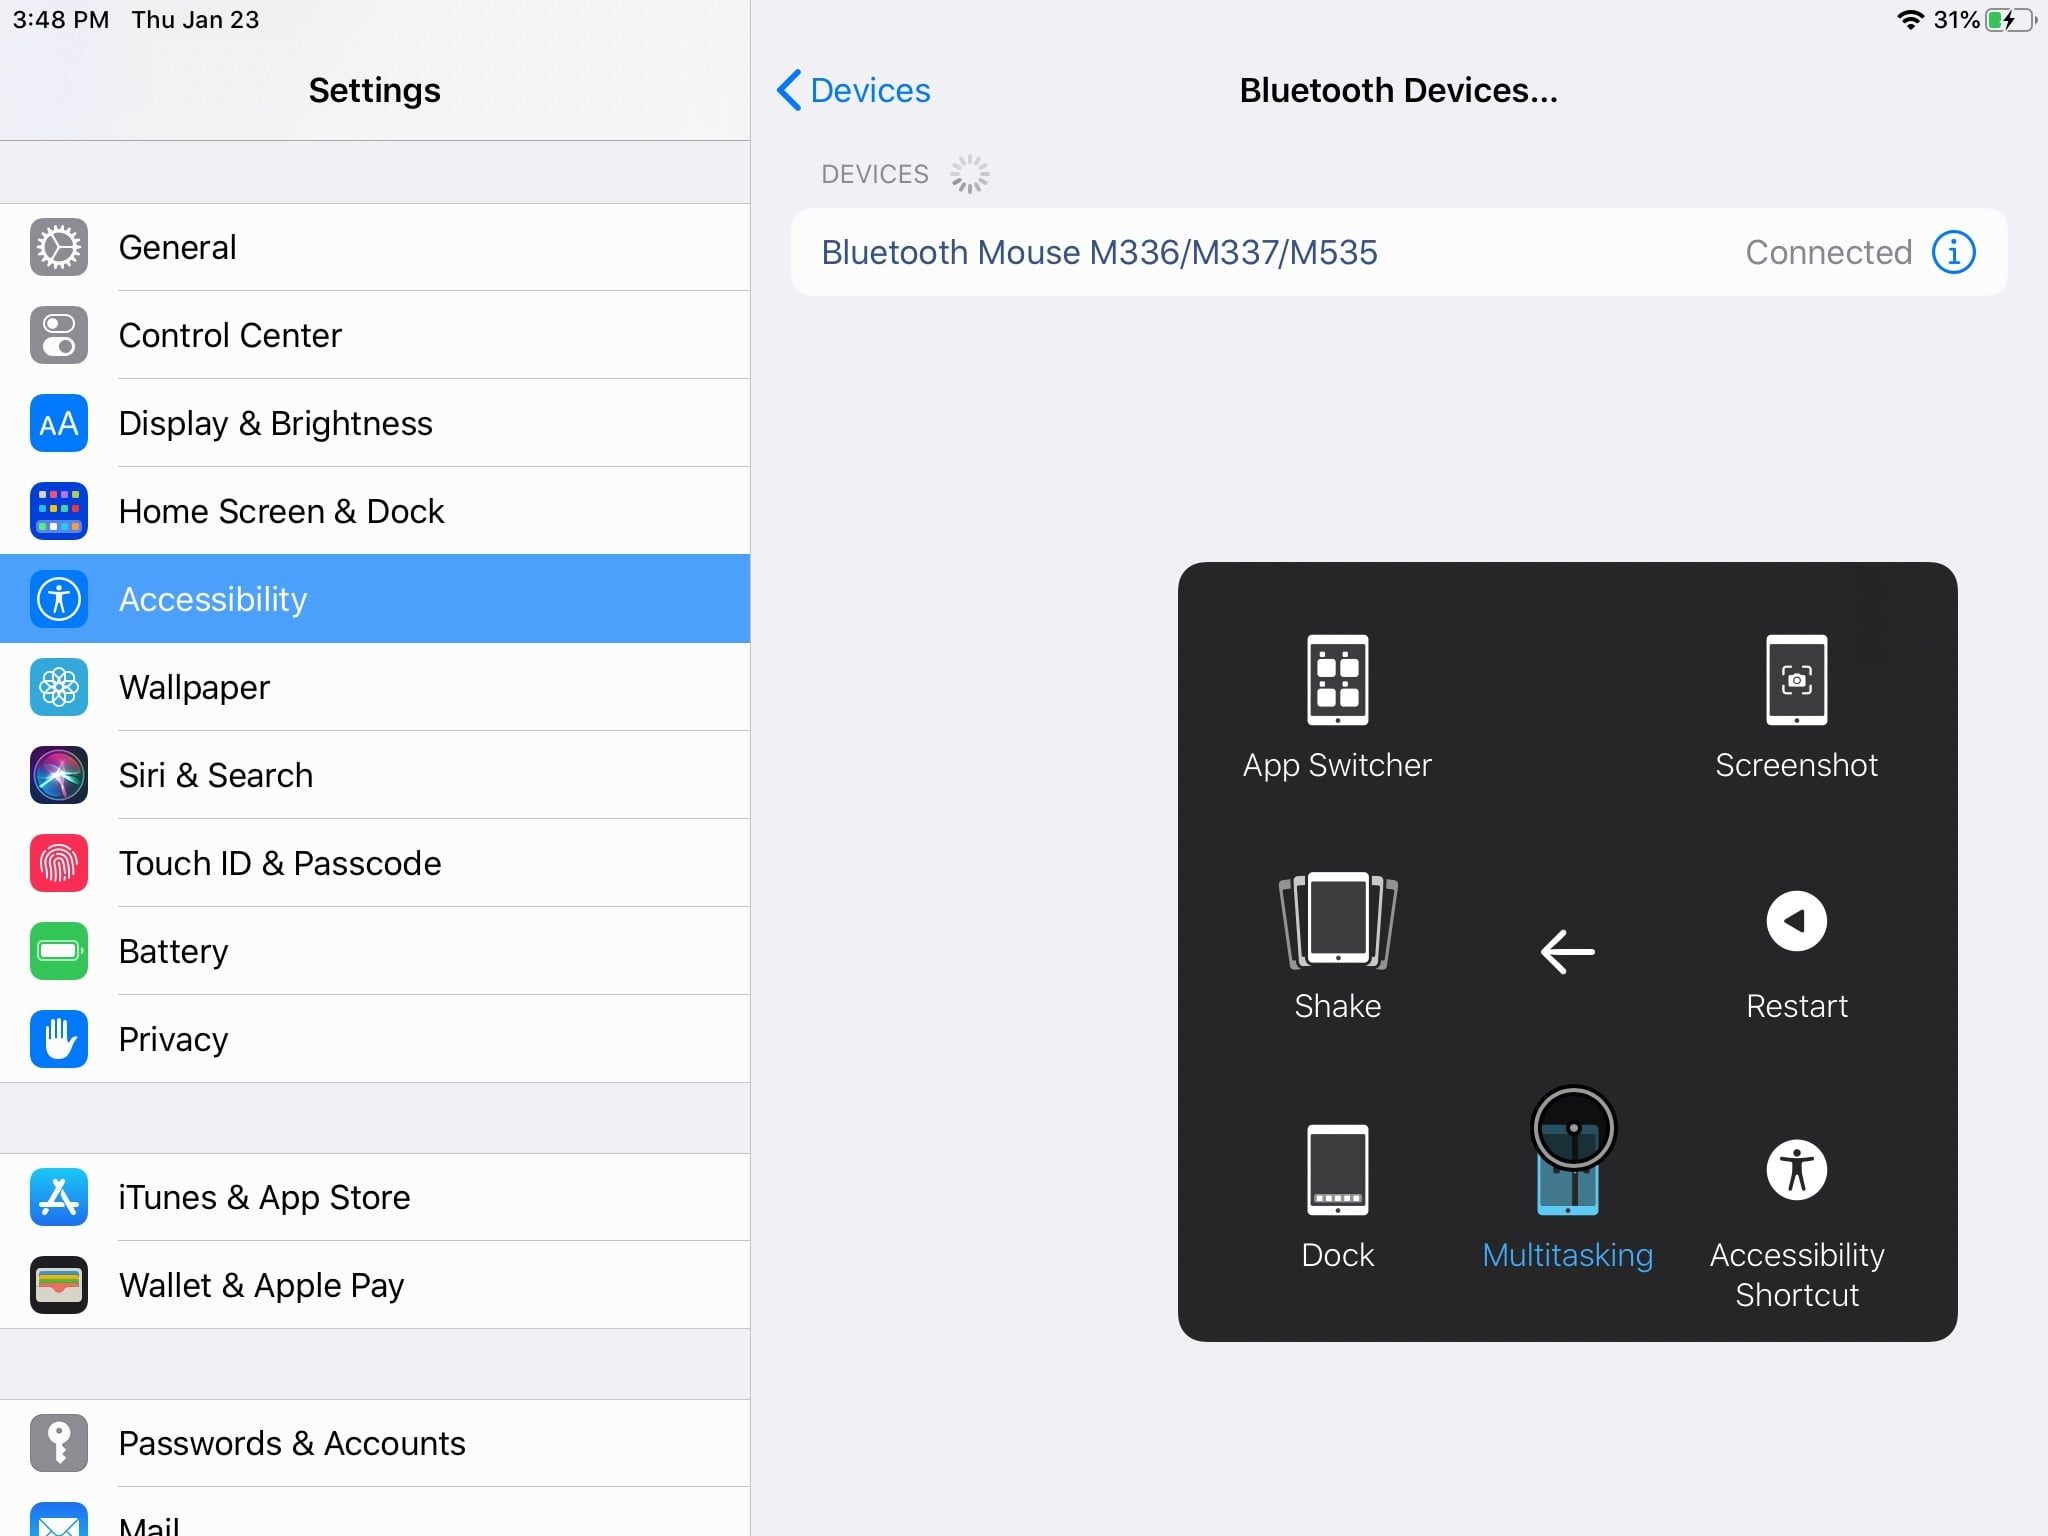Tap the Touch ID fingerprint icon
This screenshot has width=2048, height=1536.
click(x=58, y=863)
